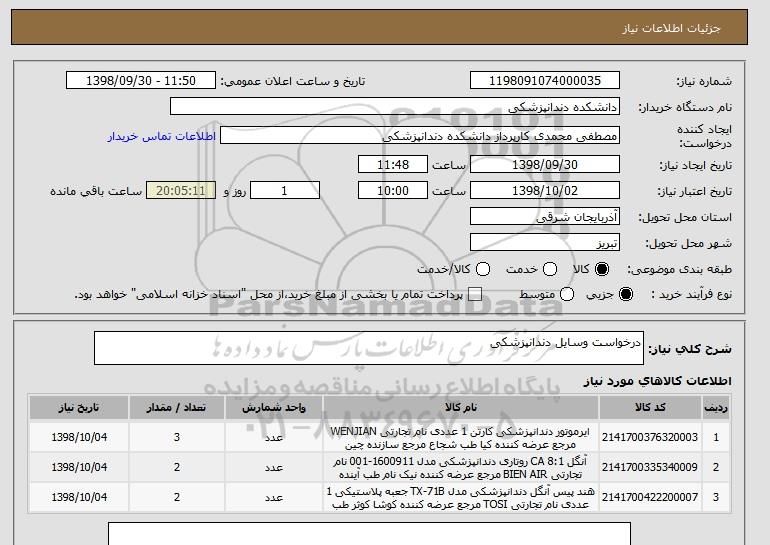Open the اطلاعات تماس خریدار link

coord(162,136)
